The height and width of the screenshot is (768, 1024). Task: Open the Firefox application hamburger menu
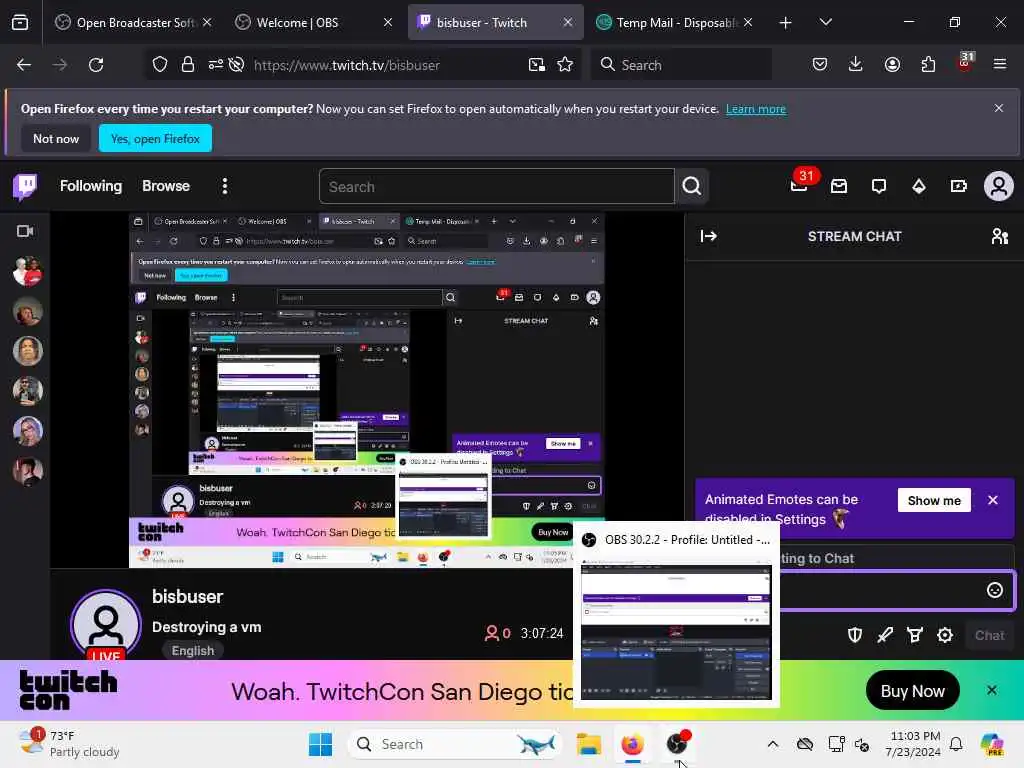[x=1000, y=65]
